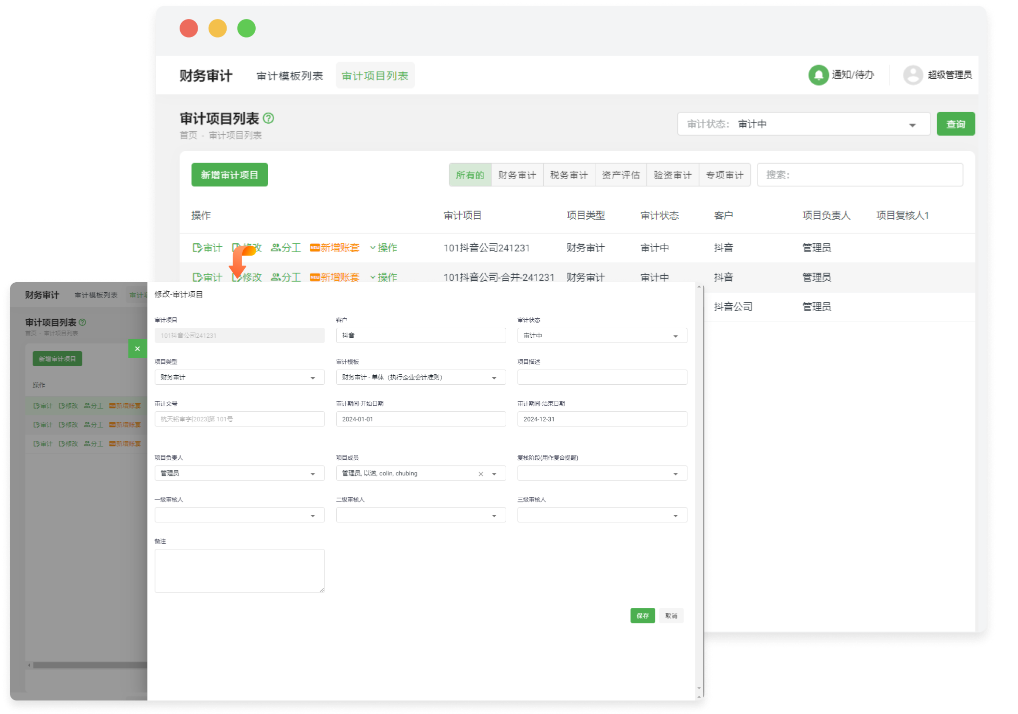Switch to the 税务审计 filter tab
Screen dimensions: 1018x714
568,173
